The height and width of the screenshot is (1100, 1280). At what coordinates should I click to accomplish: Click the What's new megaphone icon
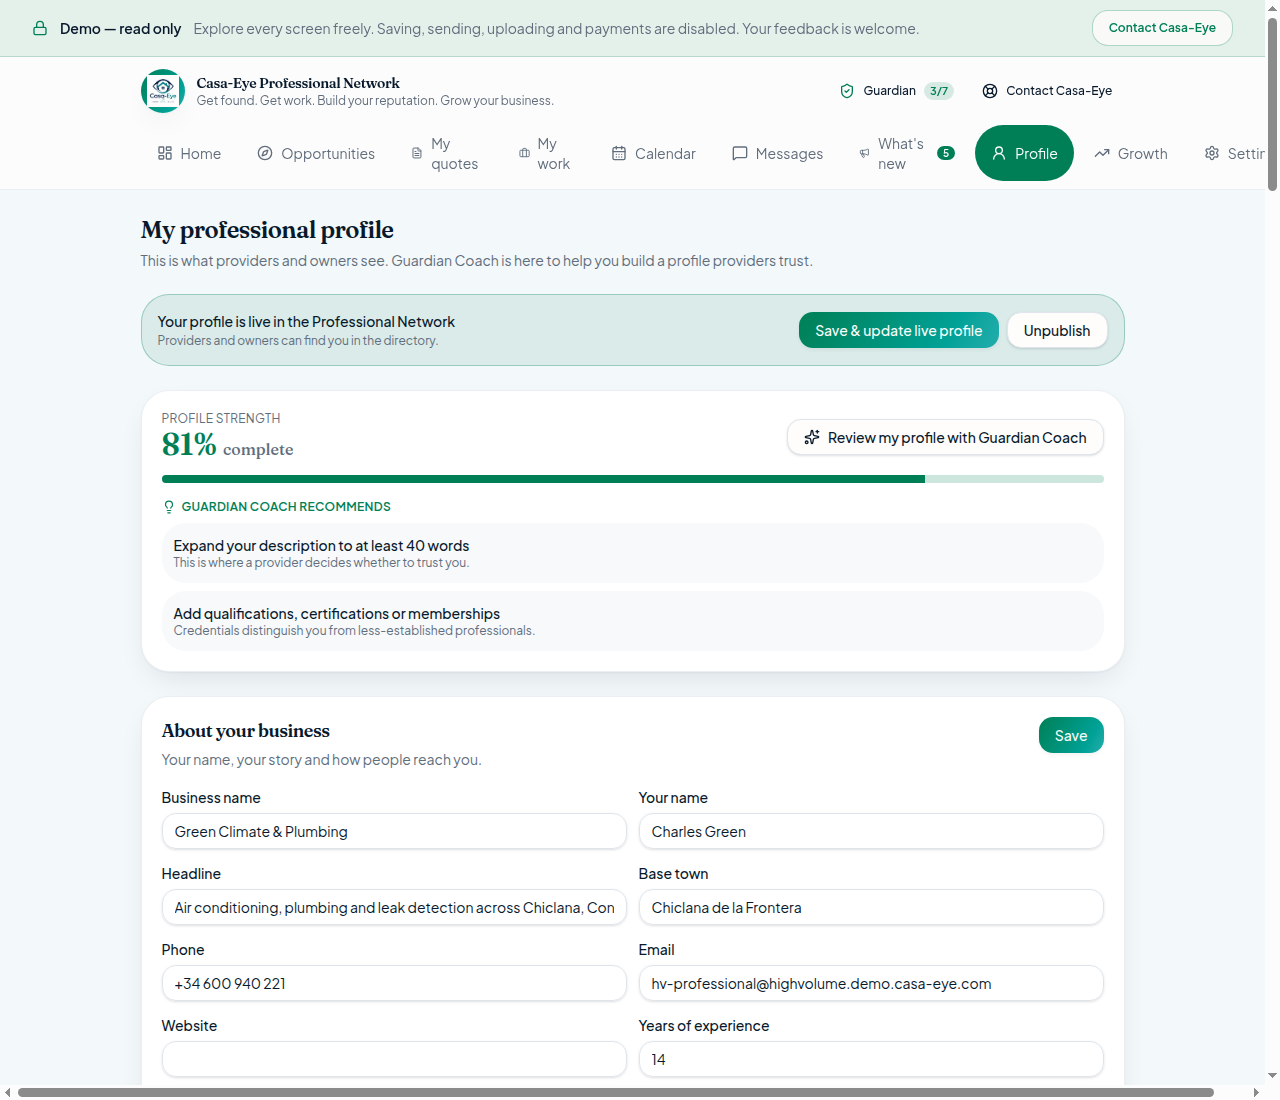(x=864, y=153)
